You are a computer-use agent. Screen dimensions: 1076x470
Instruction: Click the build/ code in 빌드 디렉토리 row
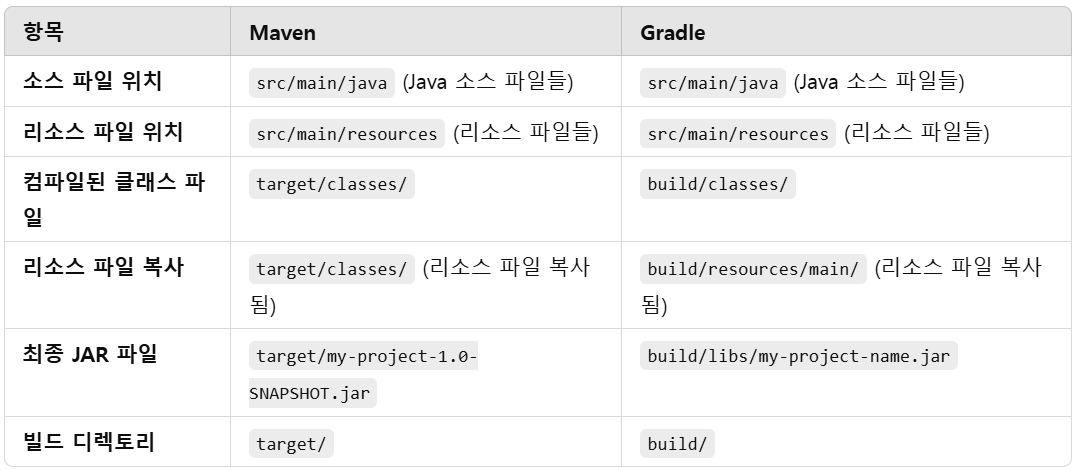pos(677,443)
